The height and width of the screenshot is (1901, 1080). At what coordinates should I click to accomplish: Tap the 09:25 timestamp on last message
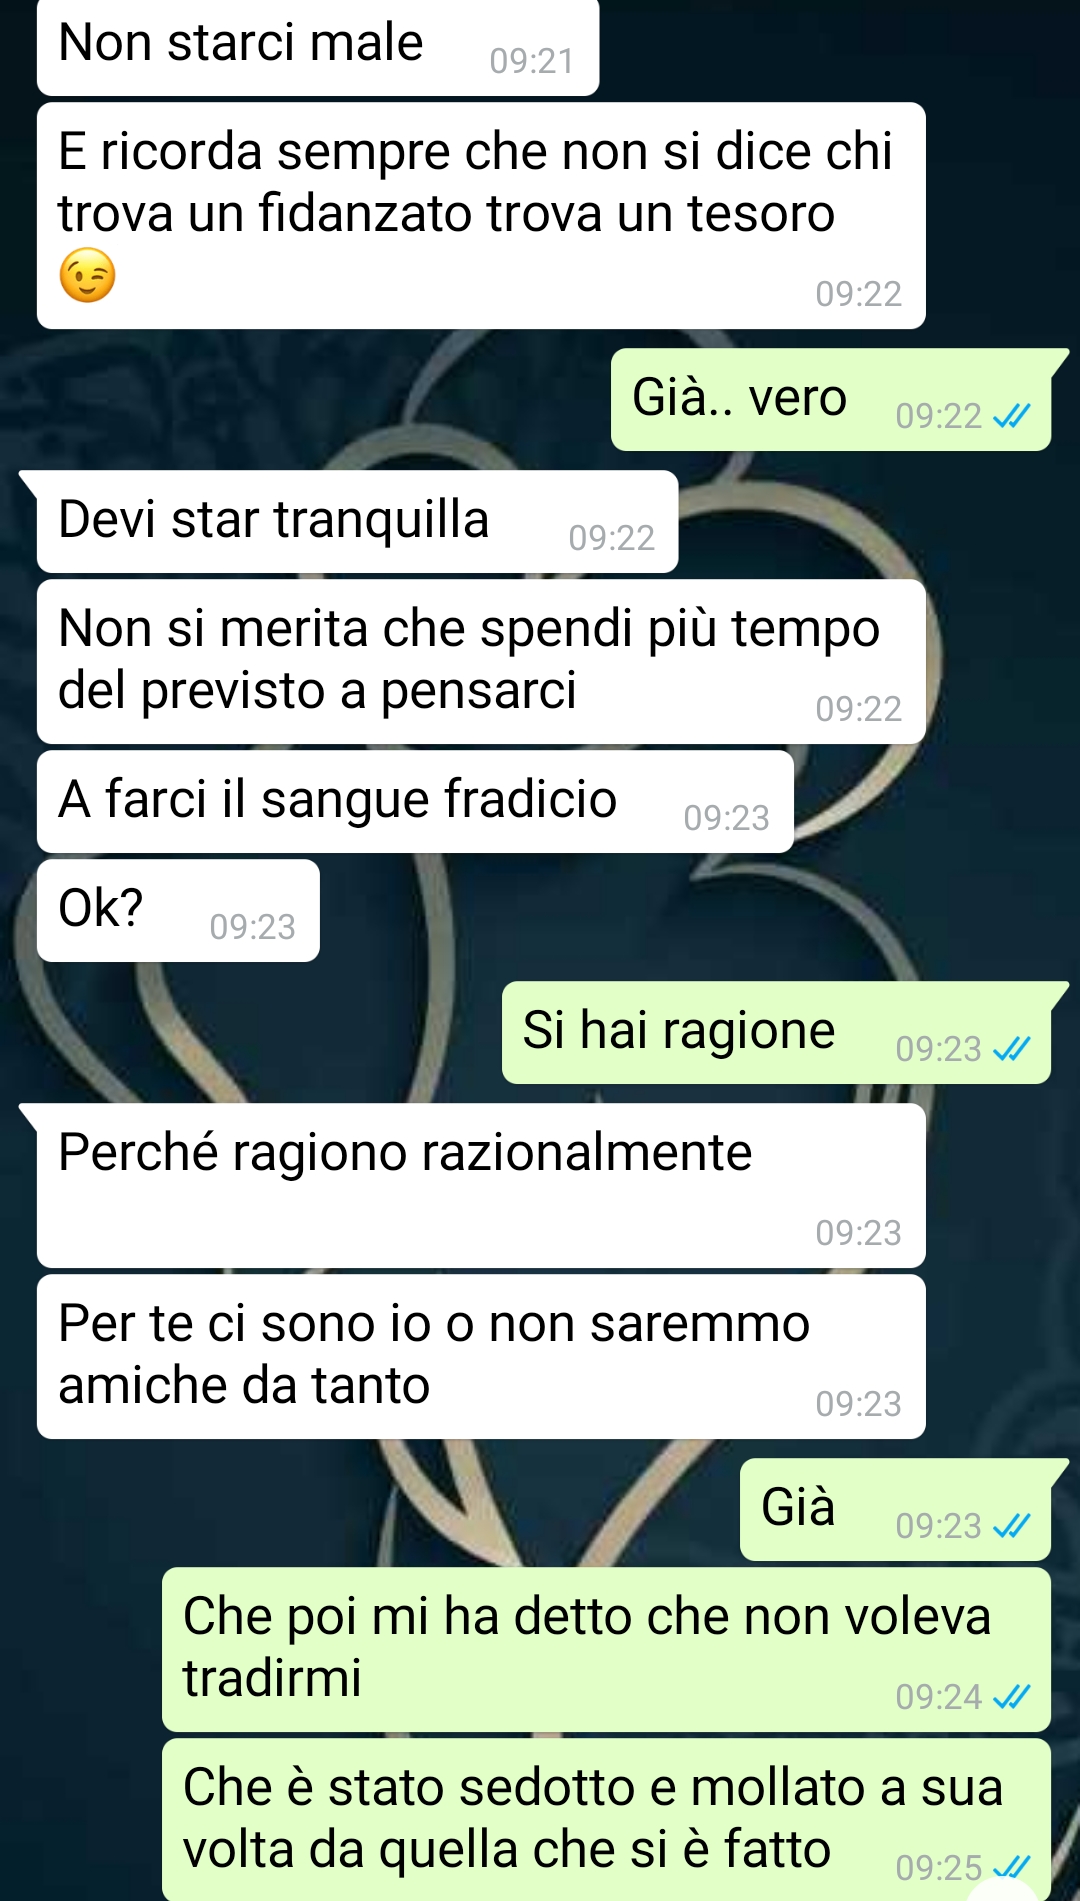click(938, 1867)
